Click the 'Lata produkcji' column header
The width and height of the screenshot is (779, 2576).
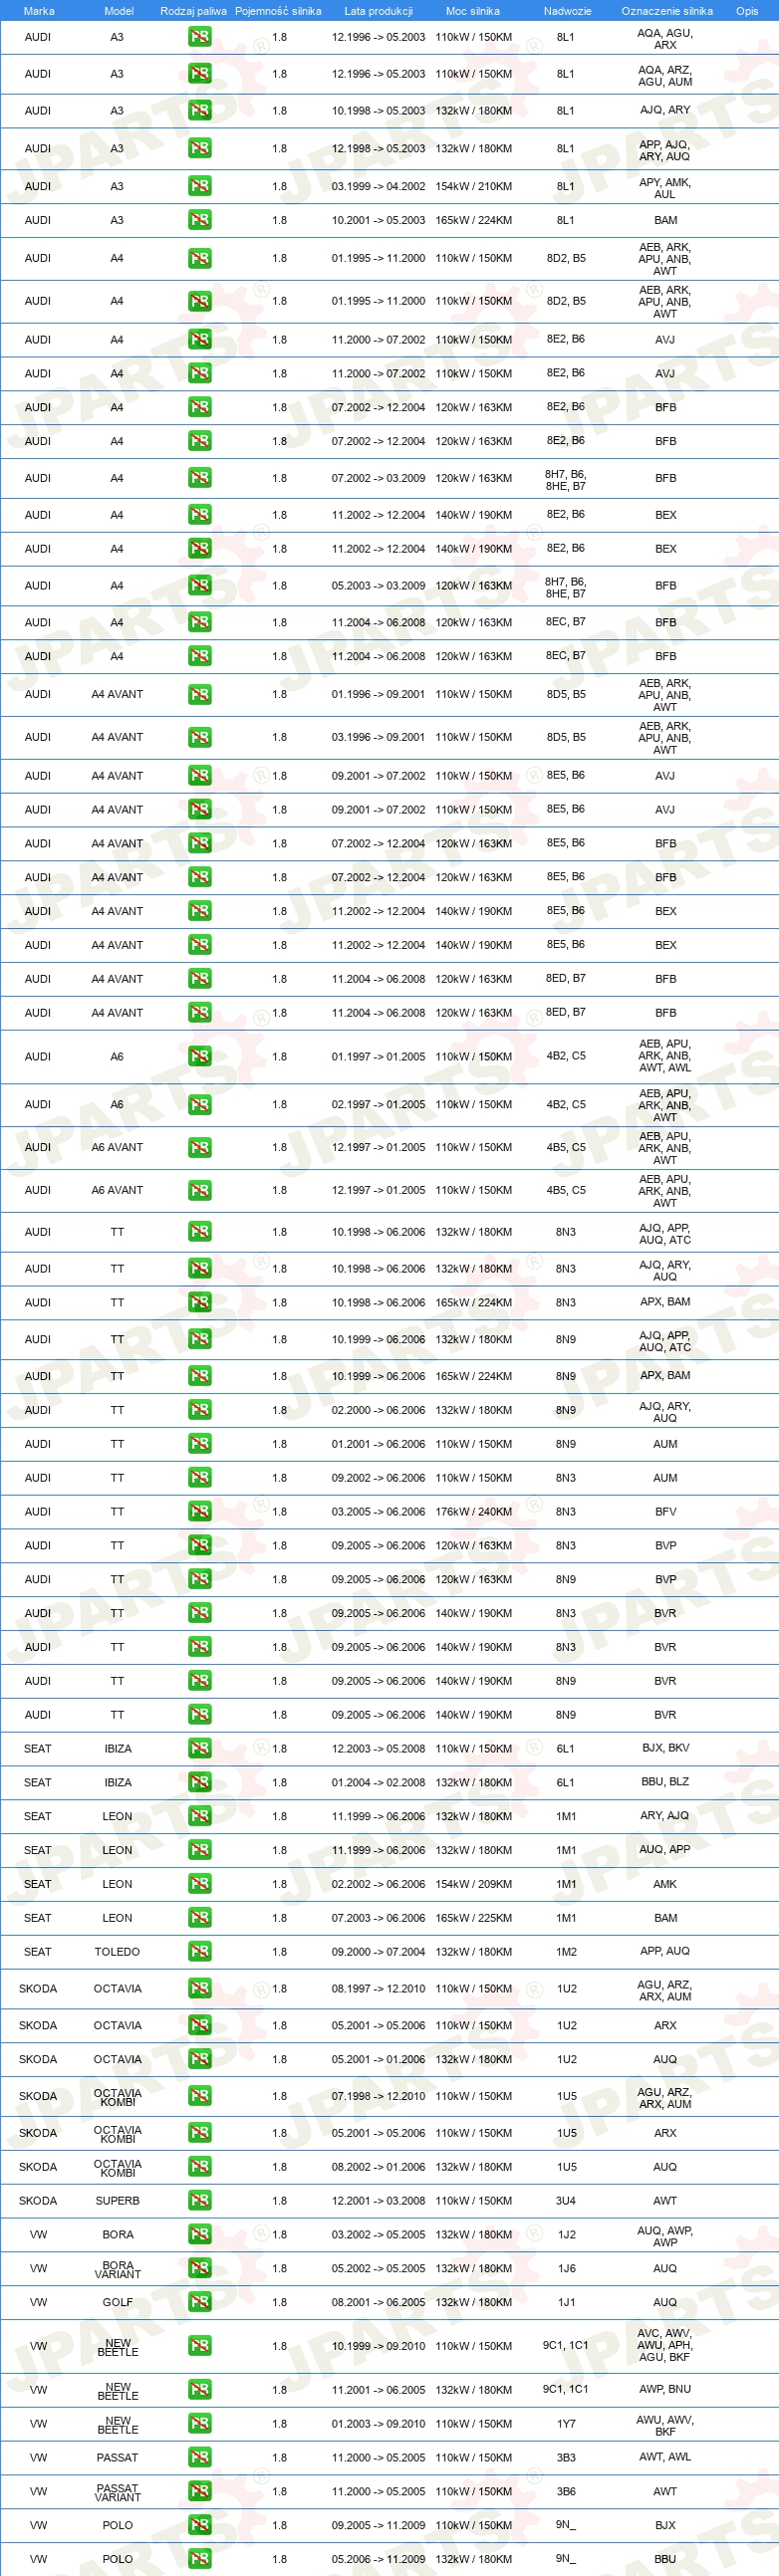click(x=378, y=11)
